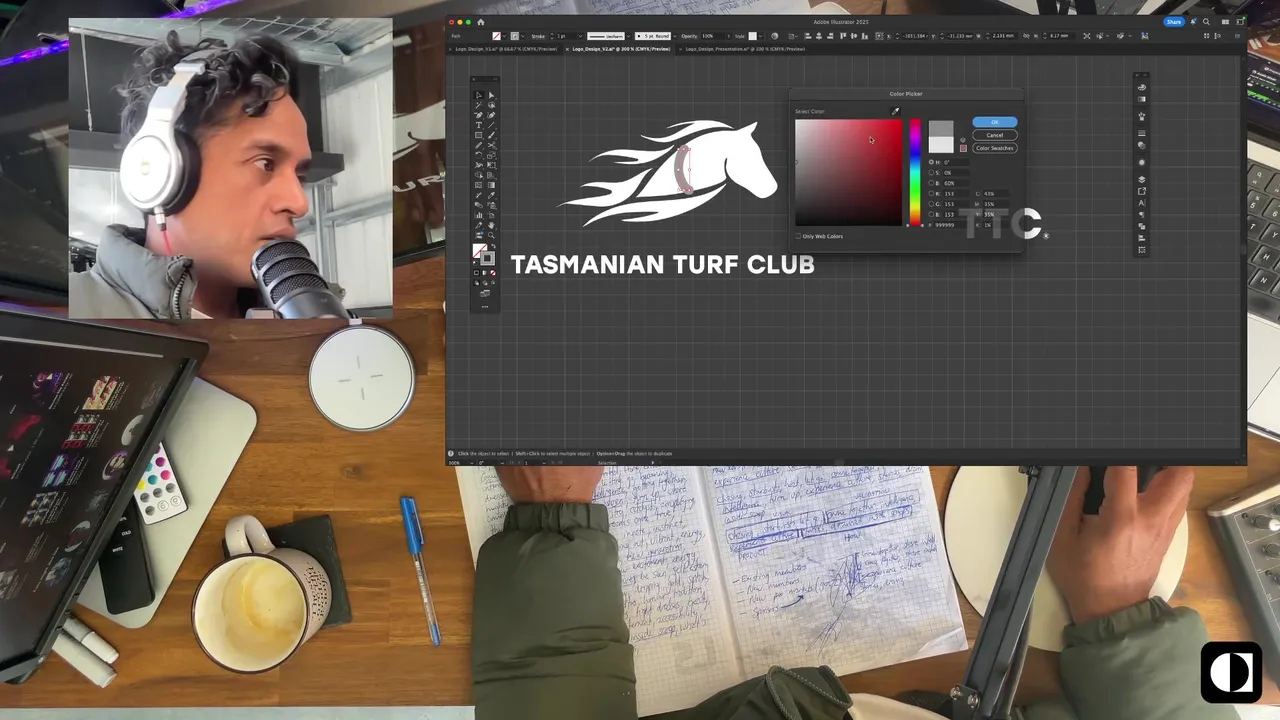Viewport: 1280px width, 720px height.
Task: Click the original color swatch in Color Picker
Action: pos(941,145)
